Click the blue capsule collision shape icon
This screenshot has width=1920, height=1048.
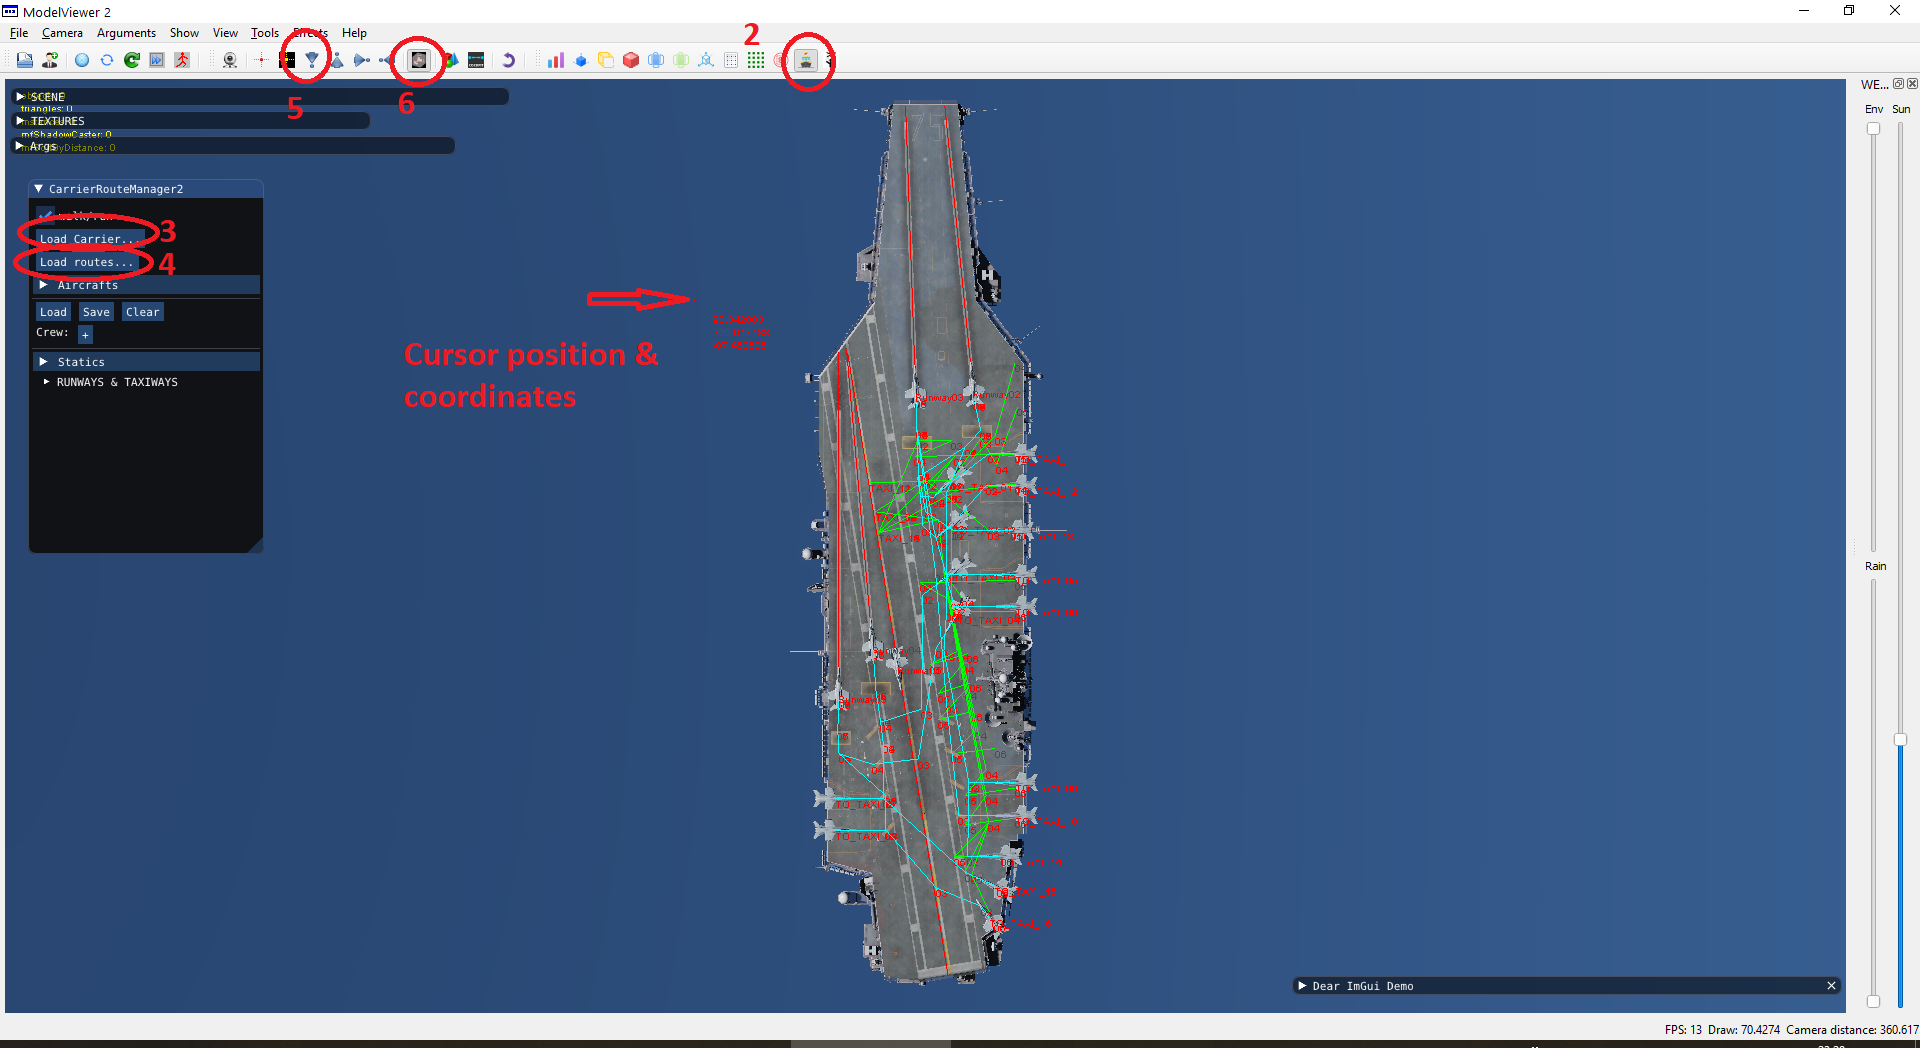click(x=656, y=60)
